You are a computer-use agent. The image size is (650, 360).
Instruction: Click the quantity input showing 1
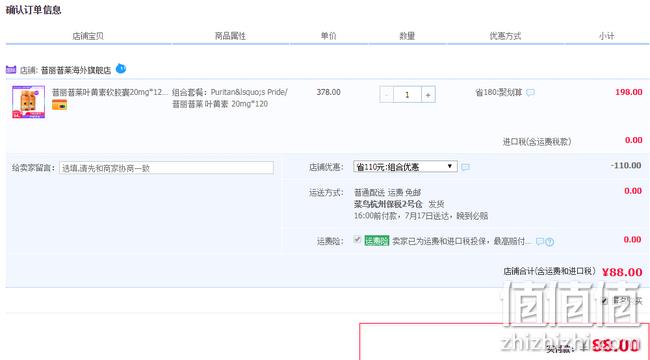(407, 95)
